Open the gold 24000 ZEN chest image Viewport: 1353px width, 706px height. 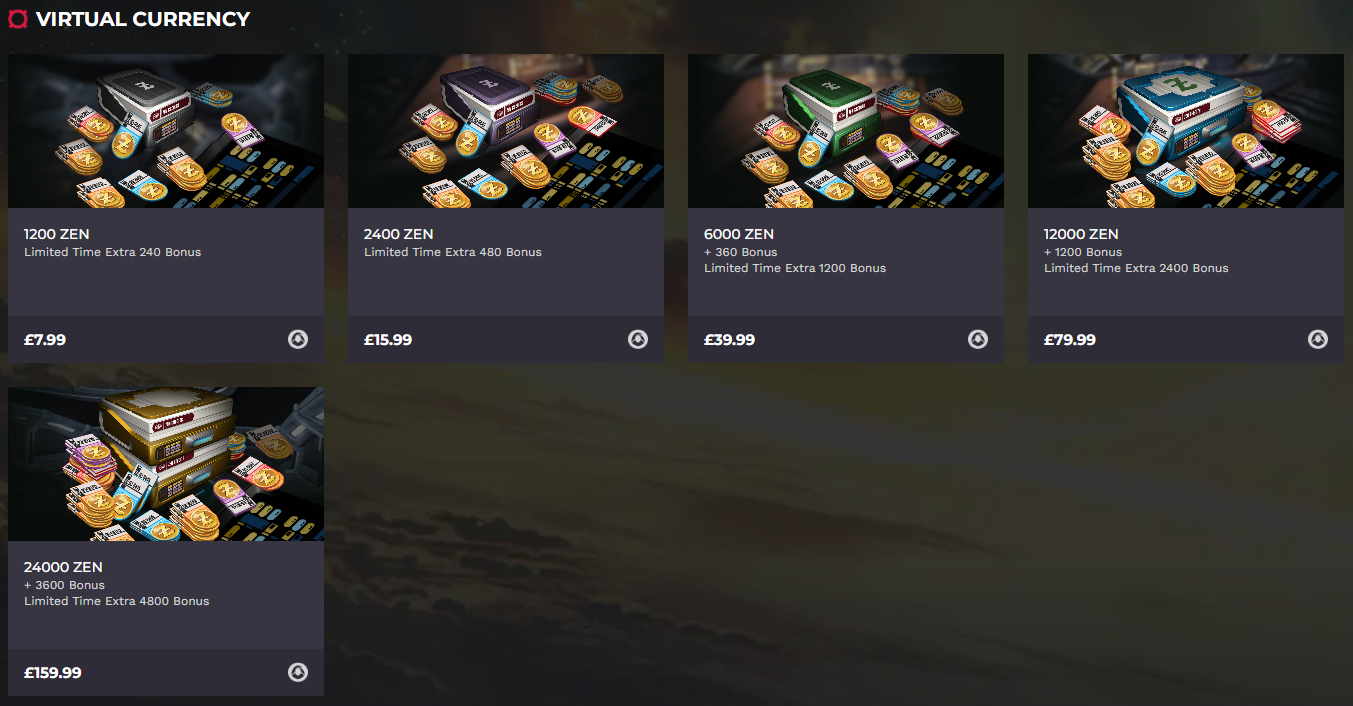(166, 464)
